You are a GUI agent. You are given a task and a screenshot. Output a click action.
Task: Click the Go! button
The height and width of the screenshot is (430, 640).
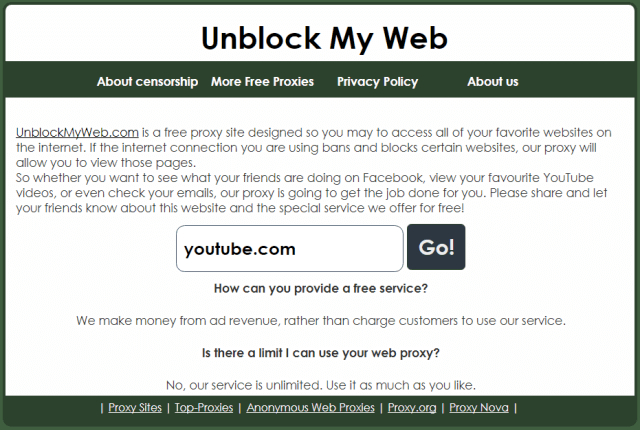(x=436, y=247)
